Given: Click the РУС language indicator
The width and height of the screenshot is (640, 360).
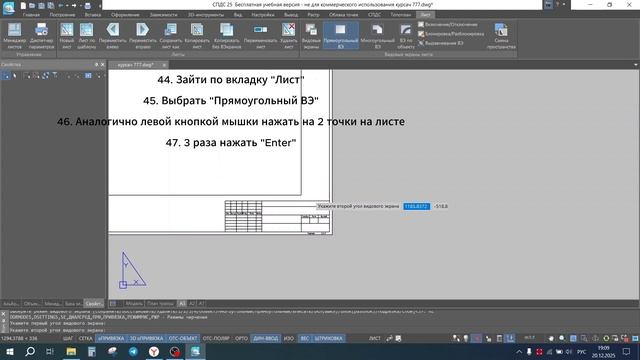Looking at the screenshot, I should pos(582,351).
